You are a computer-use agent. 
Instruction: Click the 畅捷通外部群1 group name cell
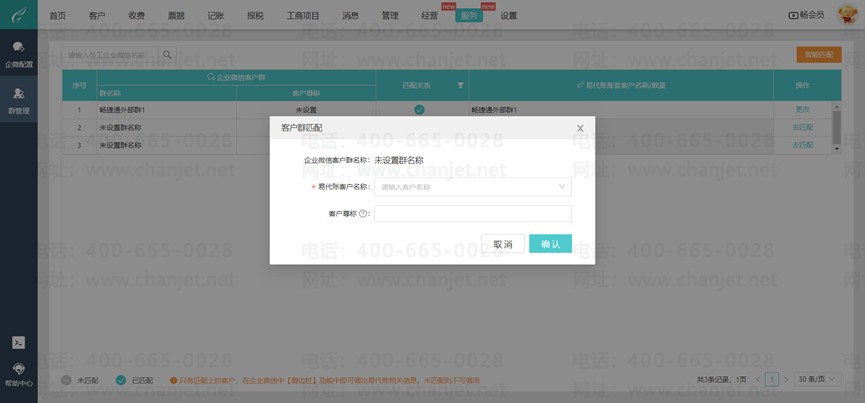(167, 110)
